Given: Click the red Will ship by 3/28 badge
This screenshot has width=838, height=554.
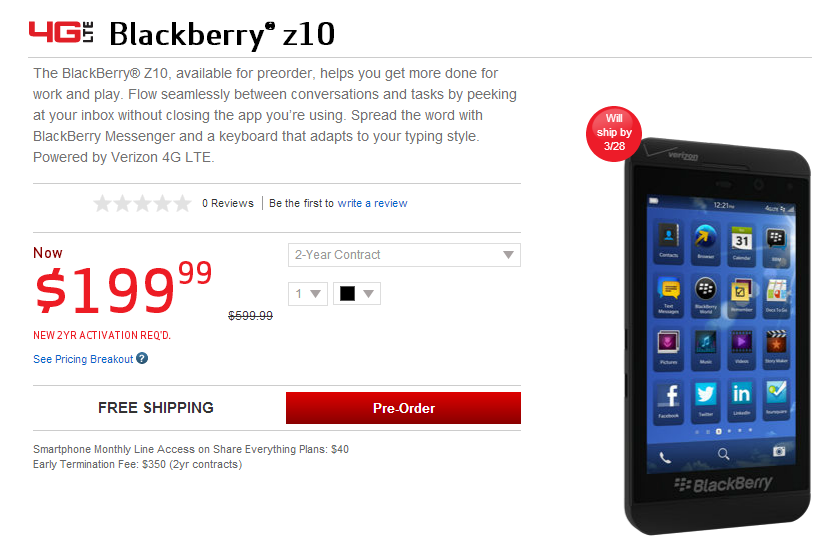Looking at the screenshot, I should [614, 133].
